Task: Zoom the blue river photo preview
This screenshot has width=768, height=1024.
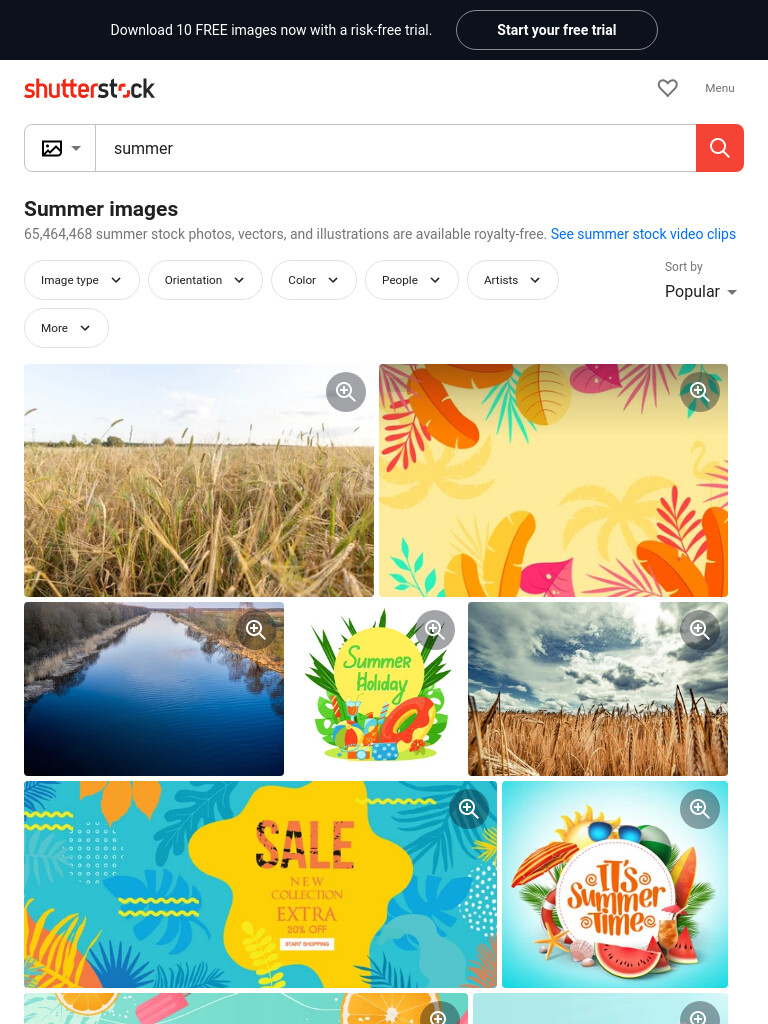Action: 255,630
